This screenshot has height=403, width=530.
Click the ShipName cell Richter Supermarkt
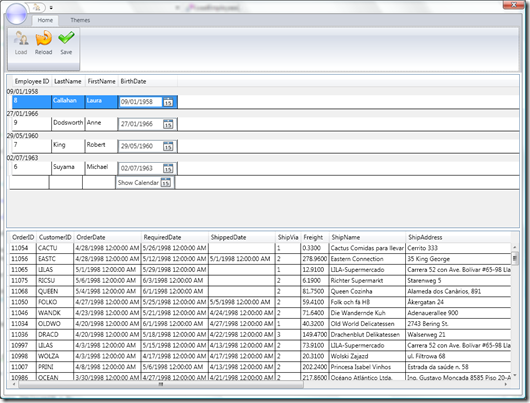point(367,281)
